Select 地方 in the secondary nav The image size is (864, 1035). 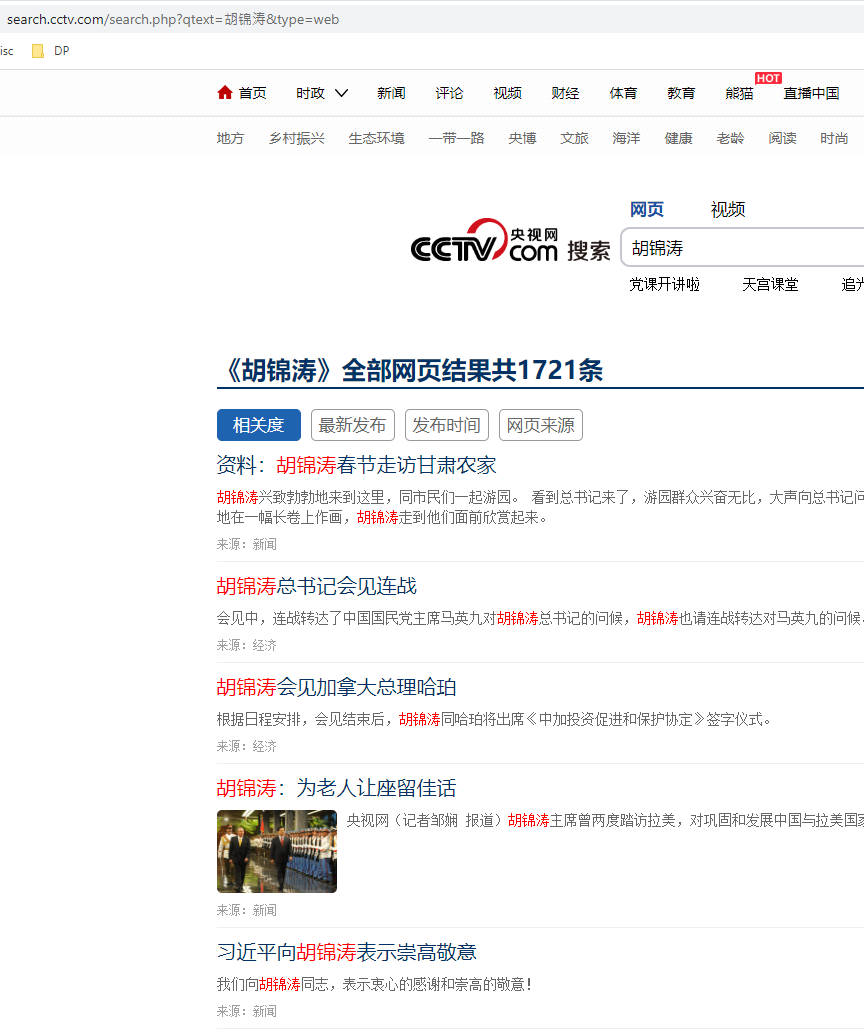[230, 138]
